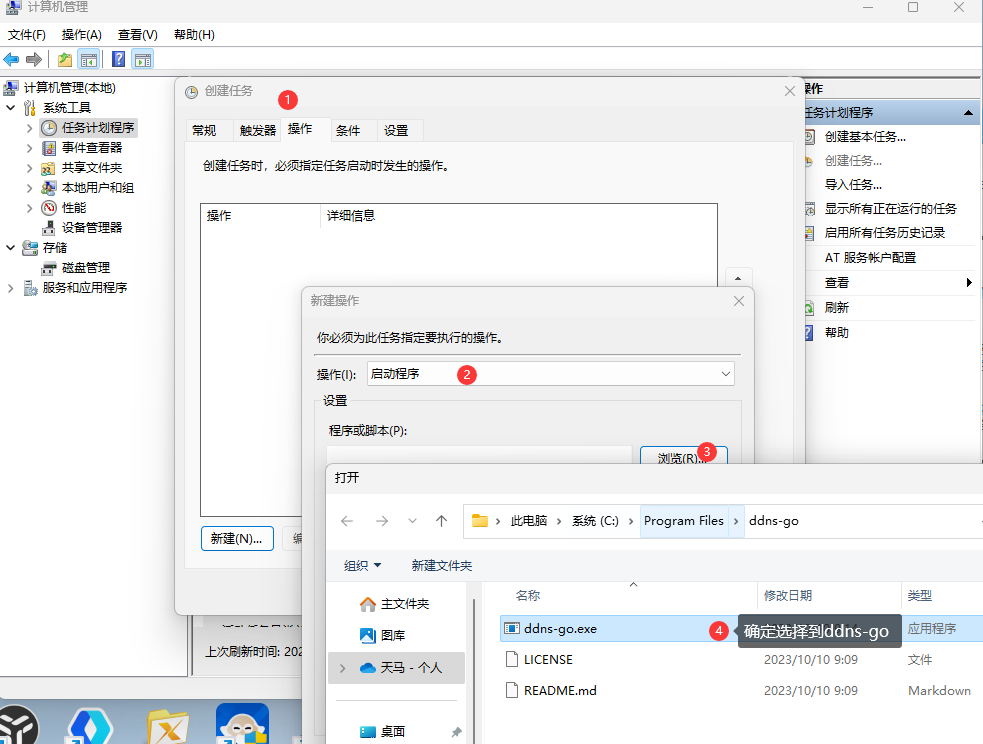Open the 文件(F) menu
983x744 pixels.
click(x=26, y=35)
